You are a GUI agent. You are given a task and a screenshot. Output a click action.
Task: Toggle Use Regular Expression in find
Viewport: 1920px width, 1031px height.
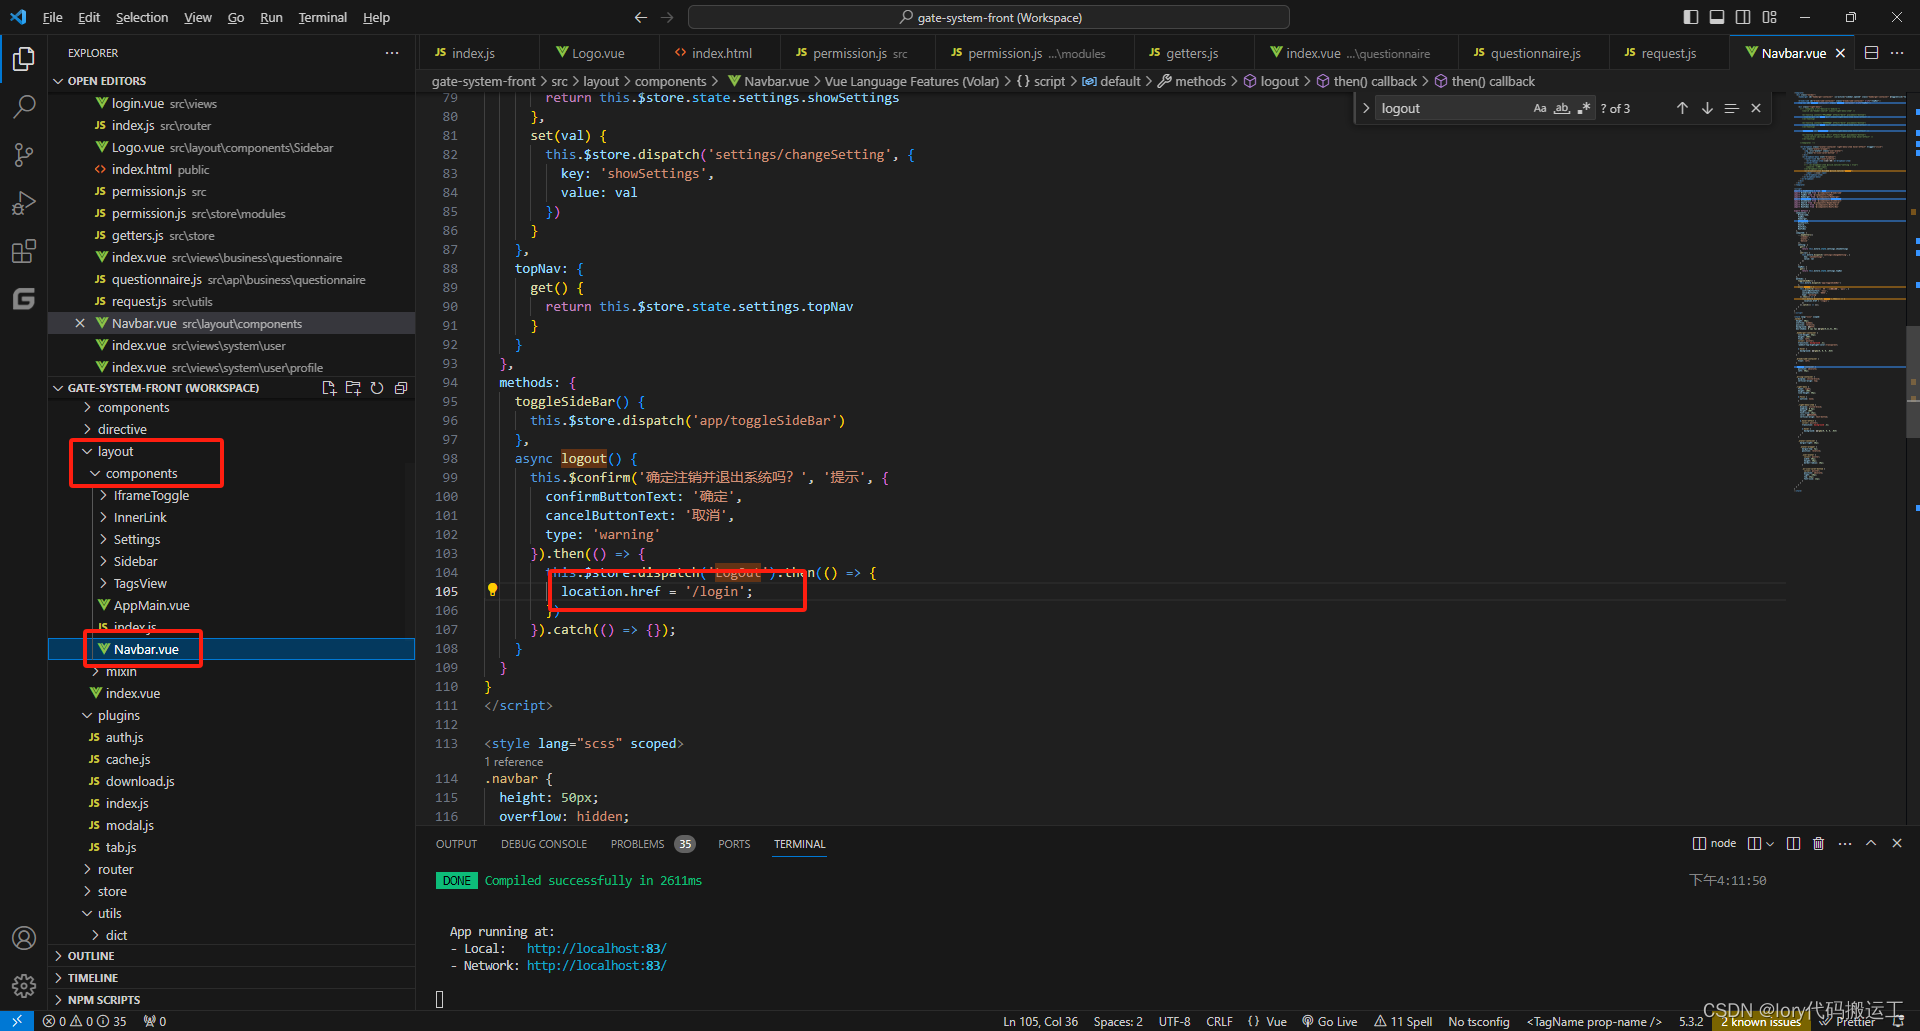coord(1584,108)
